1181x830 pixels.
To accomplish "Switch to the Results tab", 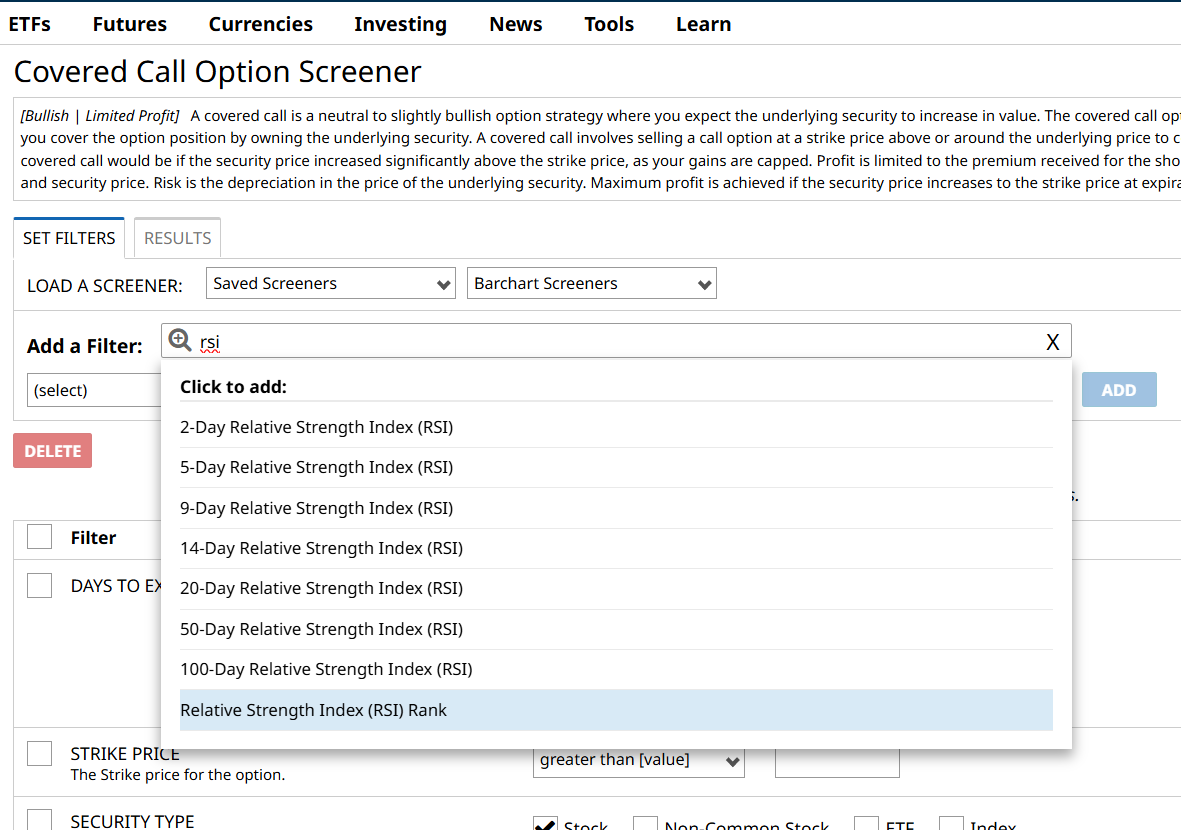I will click(177, 238).
